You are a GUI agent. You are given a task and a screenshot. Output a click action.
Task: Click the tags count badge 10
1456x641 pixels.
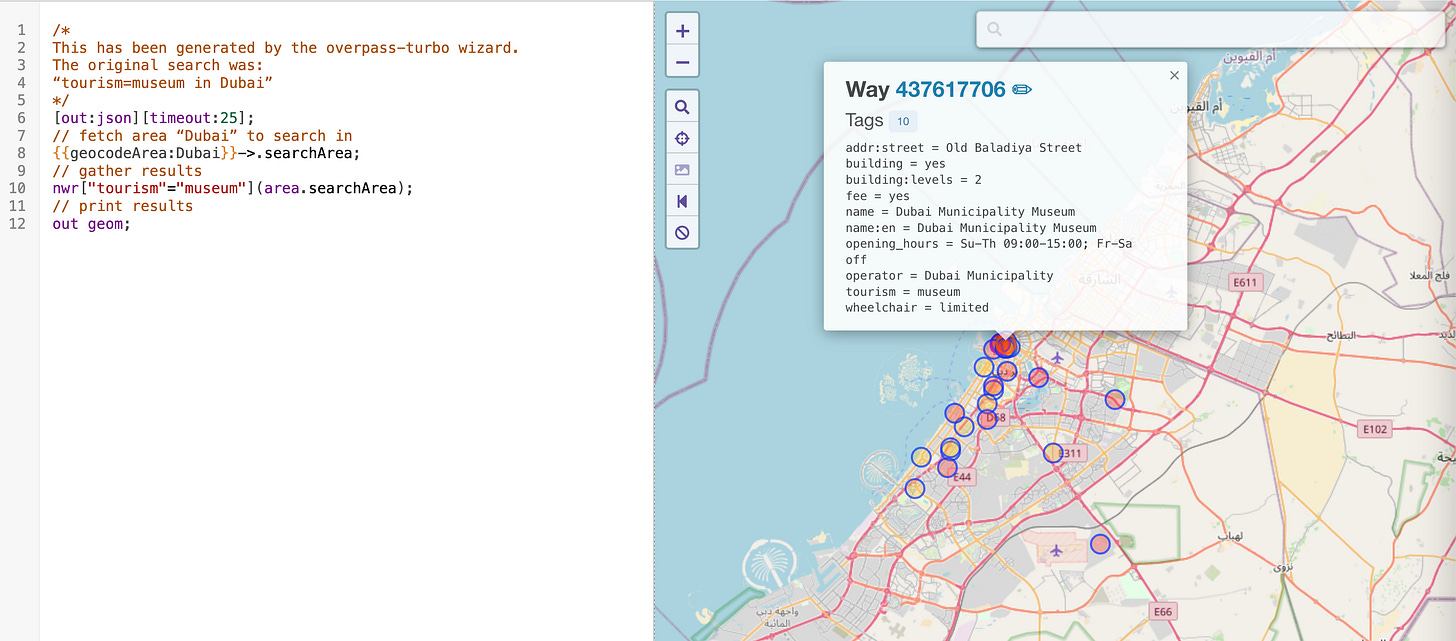(x=902, y=121)
